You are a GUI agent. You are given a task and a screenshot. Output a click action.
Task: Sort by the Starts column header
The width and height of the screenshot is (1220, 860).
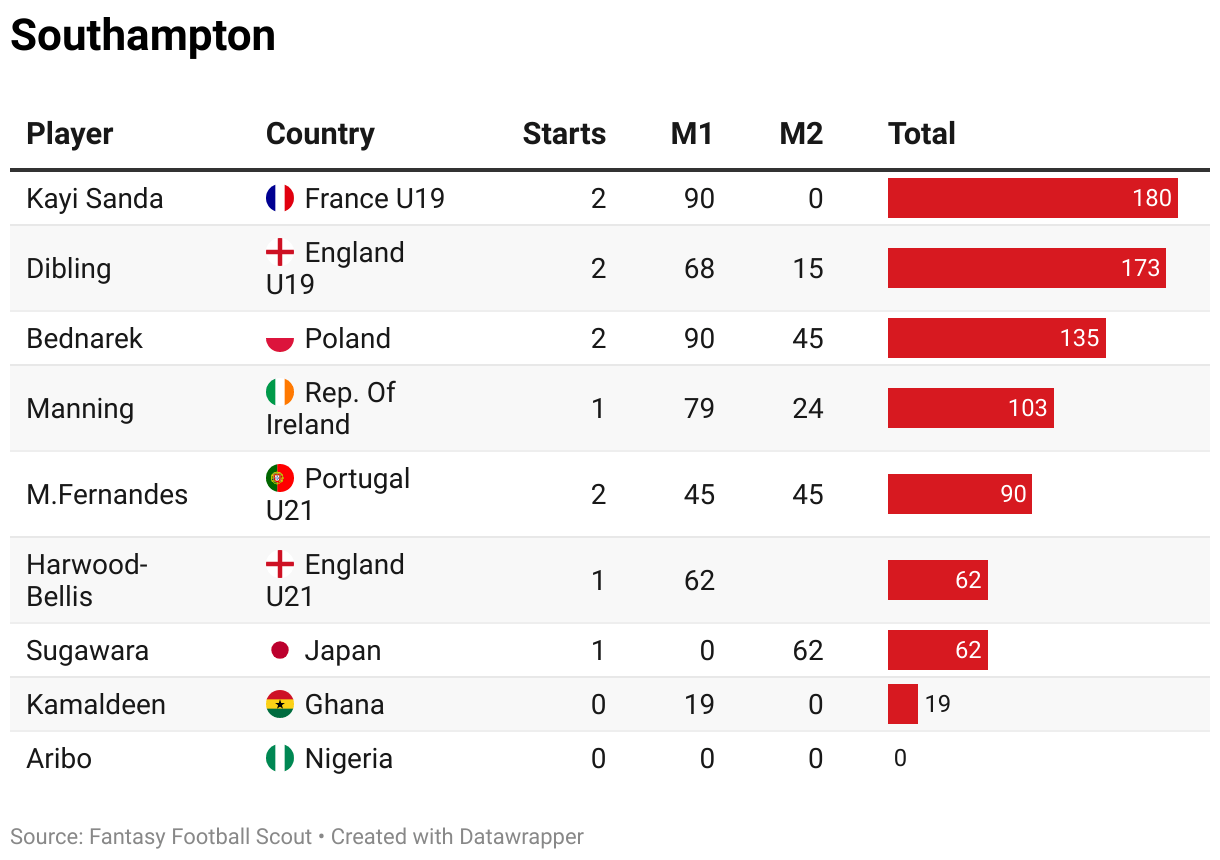coord(564,134)
